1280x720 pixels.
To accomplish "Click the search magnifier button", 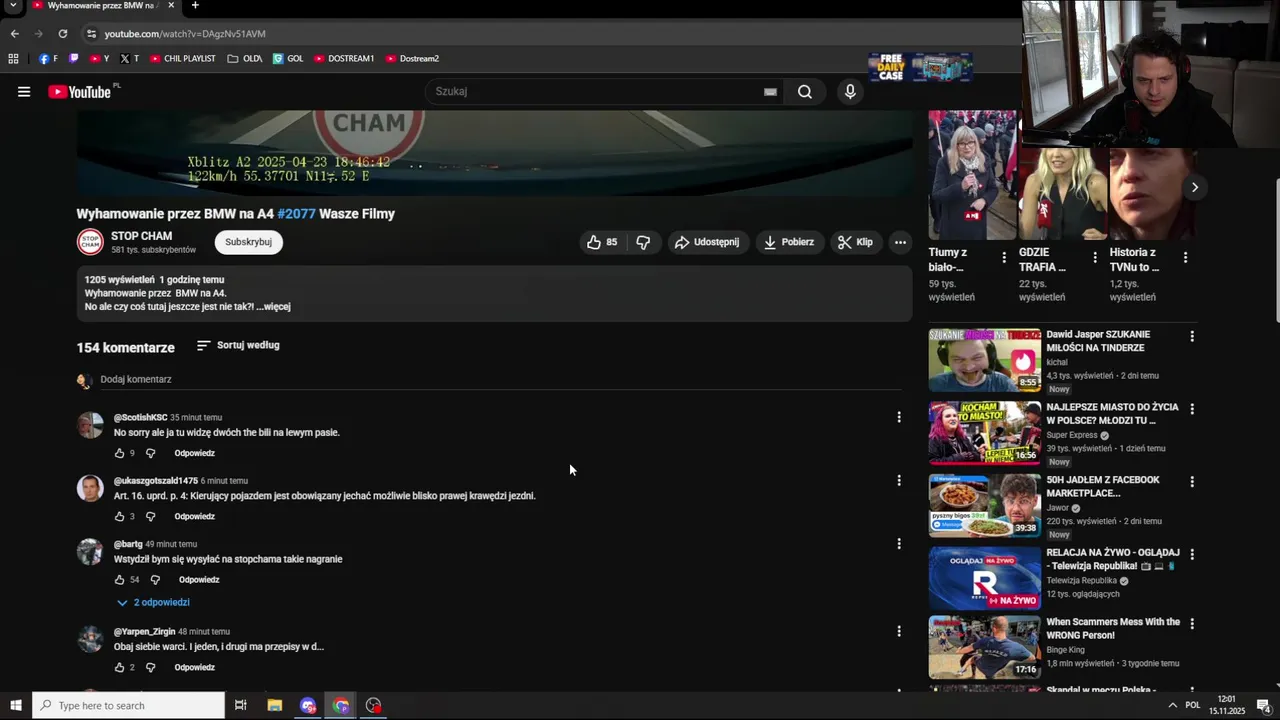I will [x=805, y=92].
